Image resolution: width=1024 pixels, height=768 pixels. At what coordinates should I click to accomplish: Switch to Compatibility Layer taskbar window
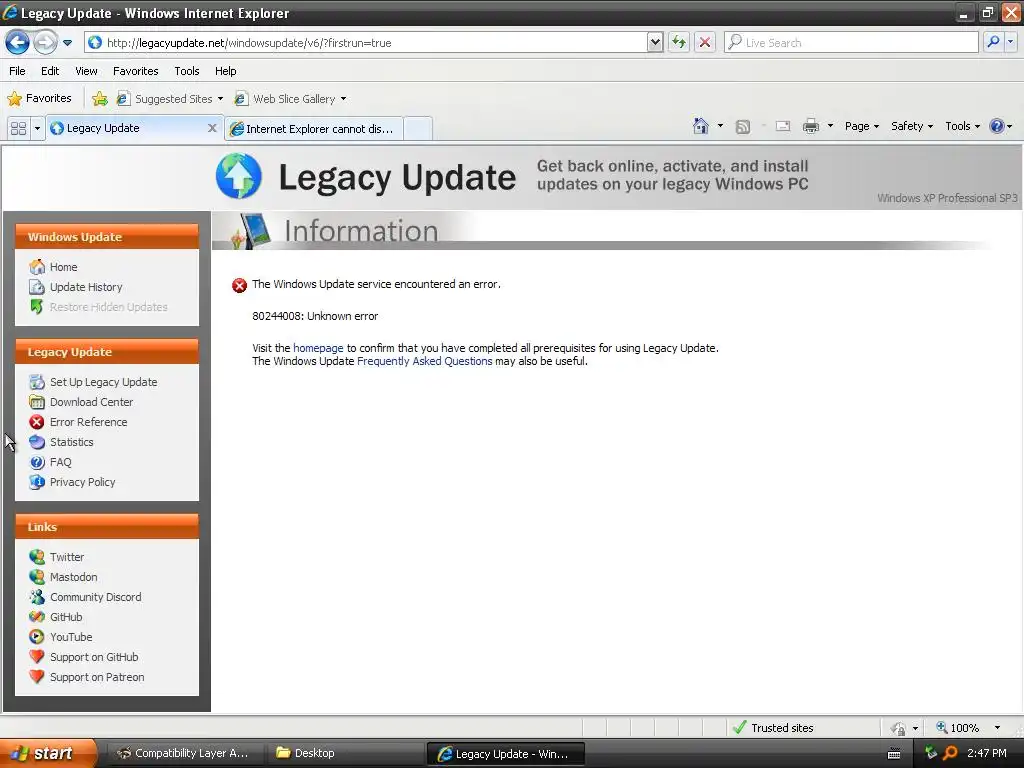coord(184,753)
